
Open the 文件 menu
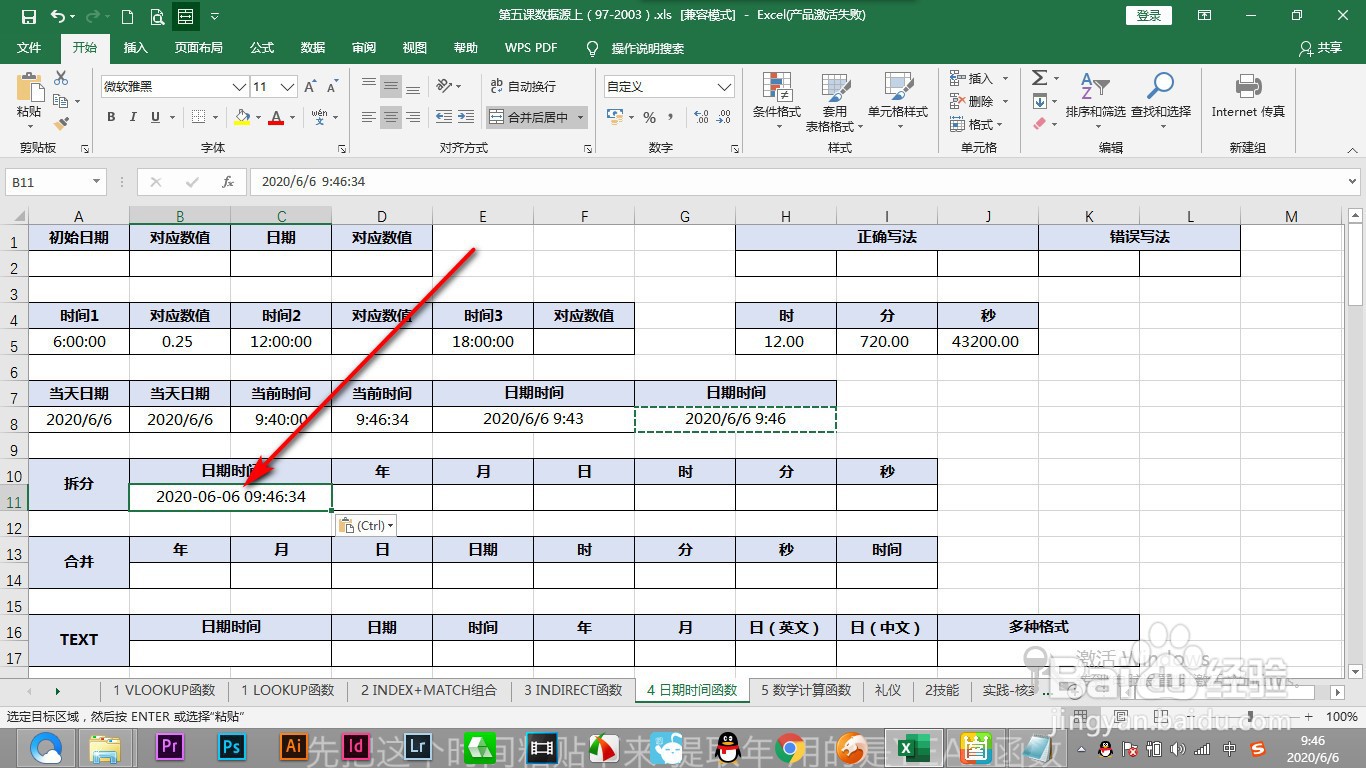click(29, 48)
